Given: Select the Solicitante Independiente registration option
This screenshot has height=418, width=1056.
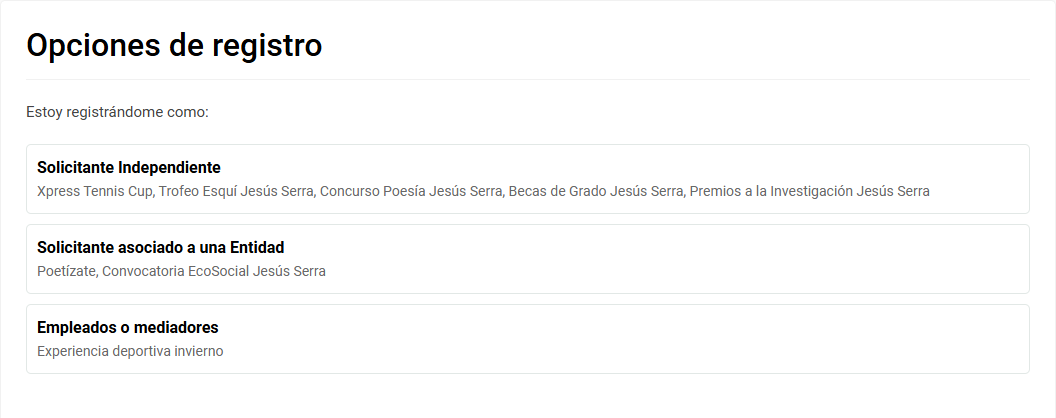Looking at the screenshot, I should 527,179.
